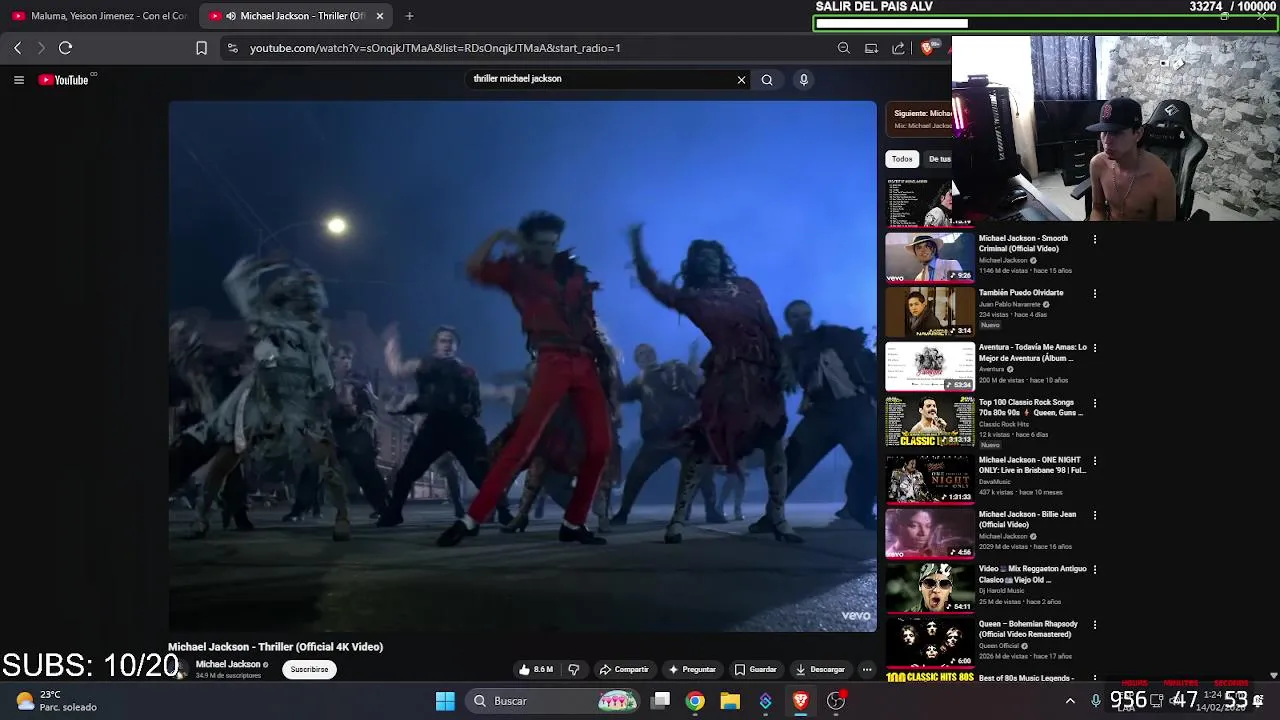Viewport: 1280px width, 720px height.
Task: Like the video with 8.6 M
Action: click(536, 670)
